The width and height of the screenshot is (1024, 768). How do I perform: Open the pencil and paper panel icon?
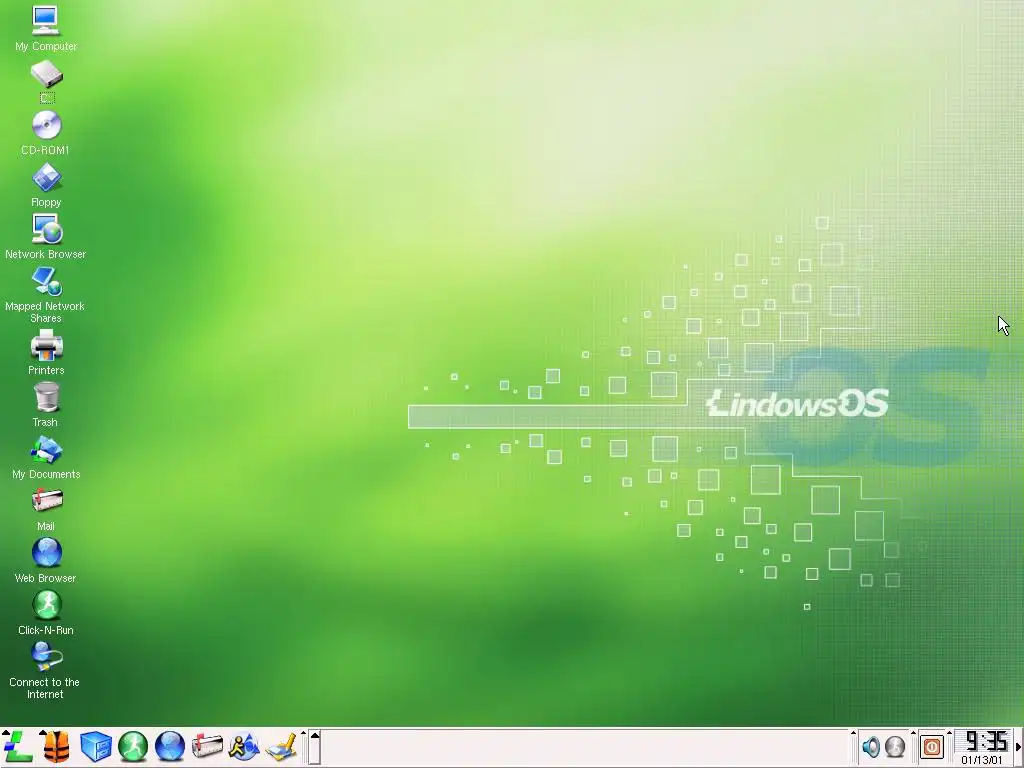281,746
